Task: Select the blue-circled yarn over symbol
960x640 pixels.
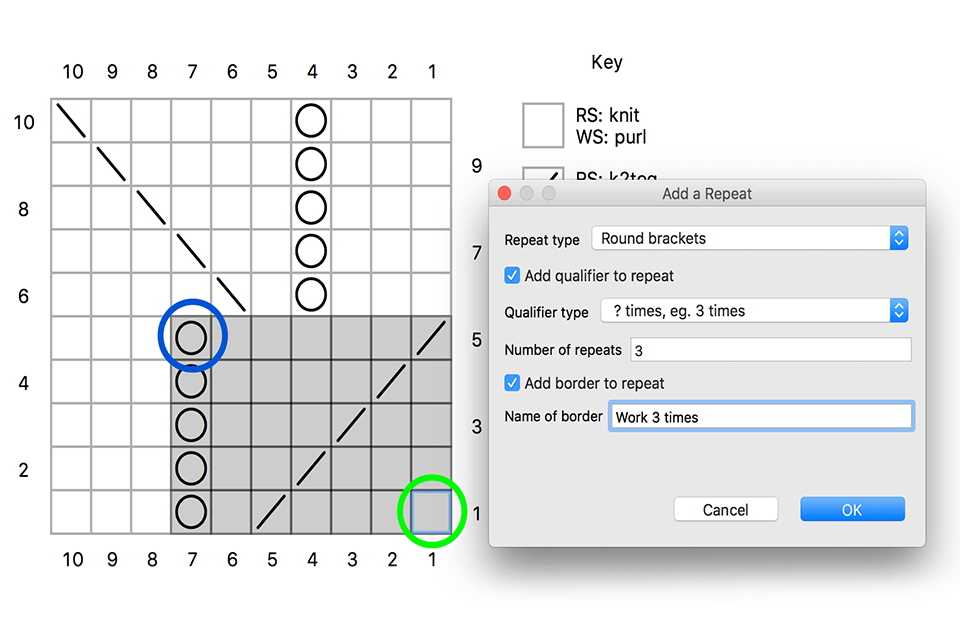Action: [x=192, y=338]
